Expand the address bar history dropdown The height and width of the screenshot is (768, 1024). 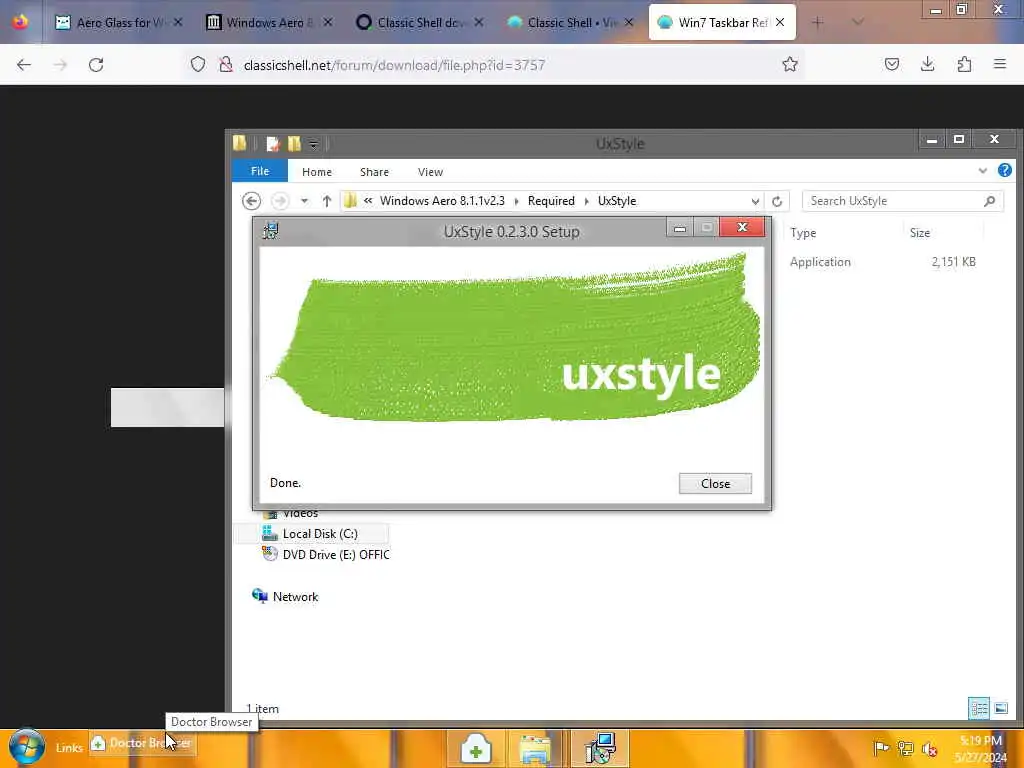[x=755, y=201]
